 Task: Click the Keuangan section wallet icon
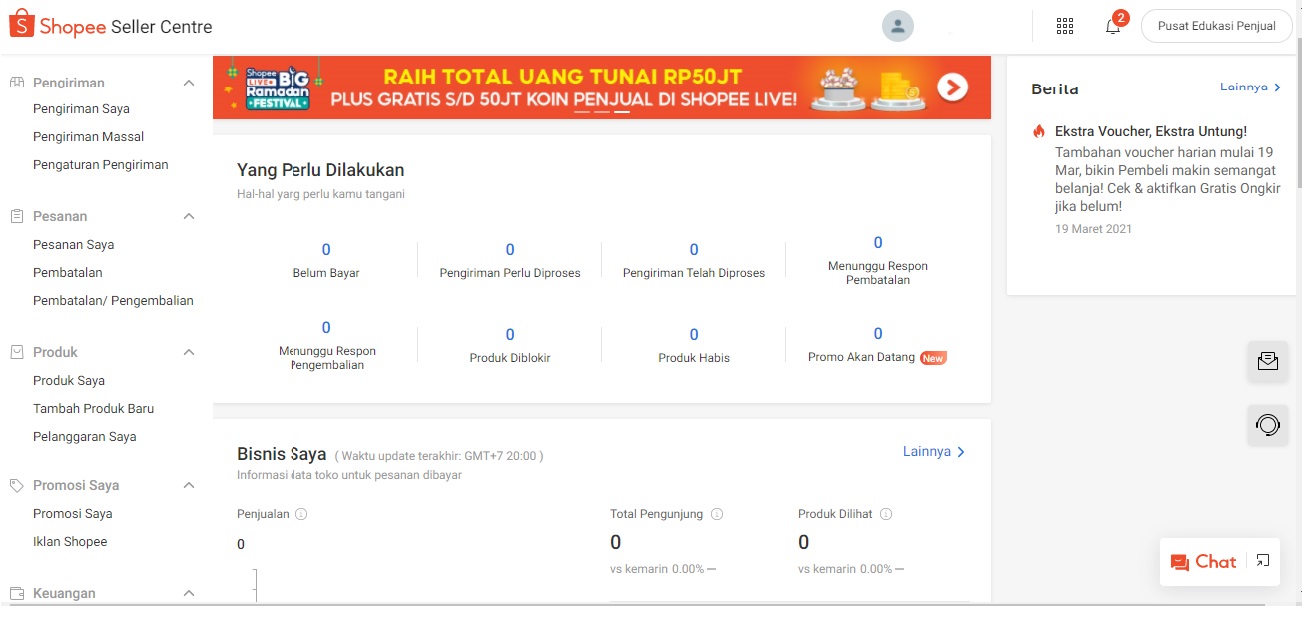point(16,593)
